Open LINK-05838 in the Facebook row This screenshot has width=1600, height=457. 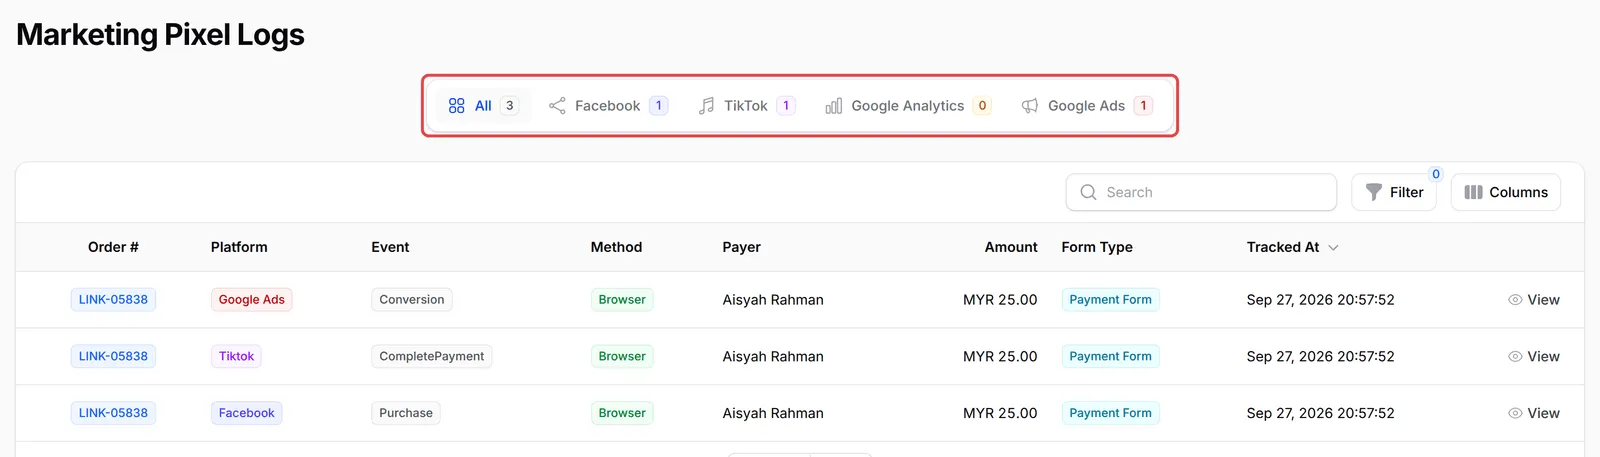[113, 413]
